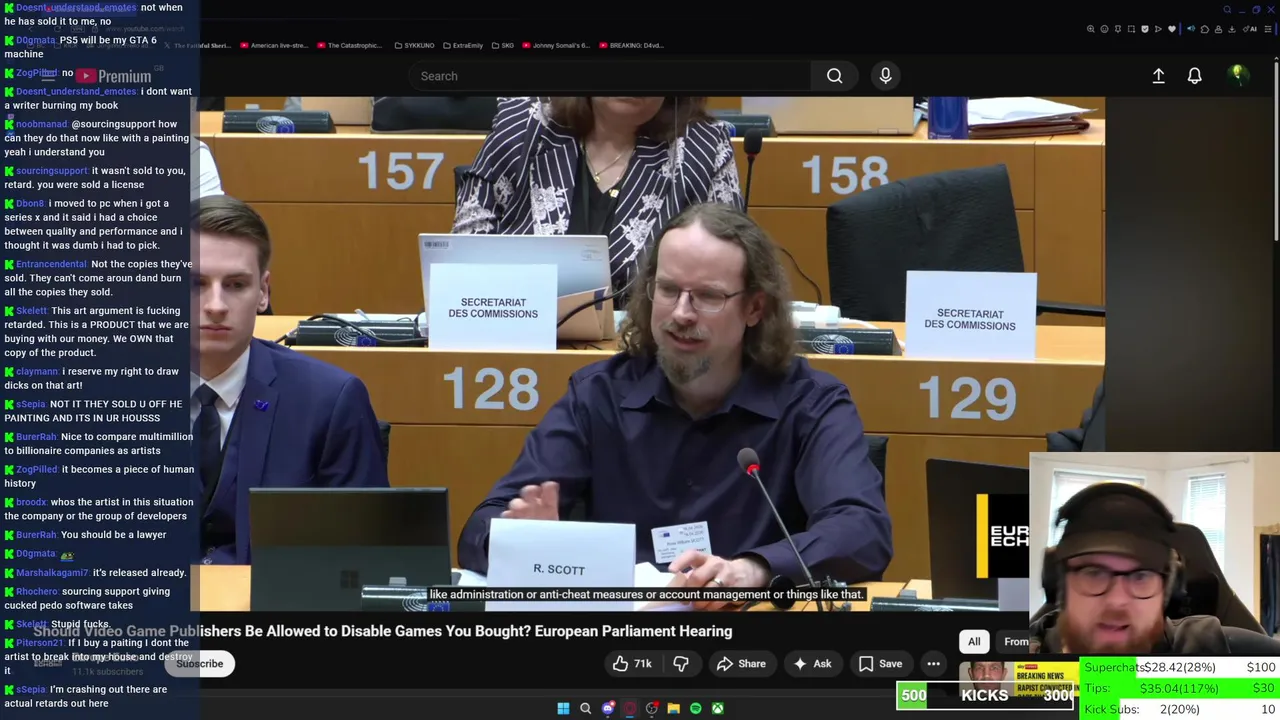
Task: Dislike the video with thumbs-down icon
Action: (x=681, y=664)
